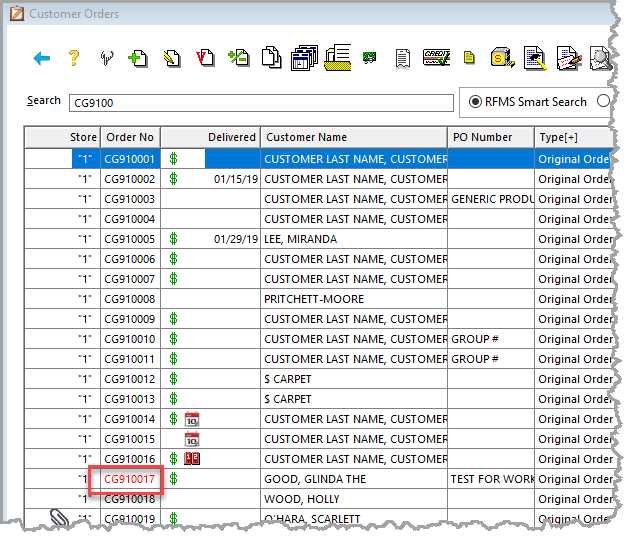Click the small green money icon
629x540 pixels.
pos(369,58)
